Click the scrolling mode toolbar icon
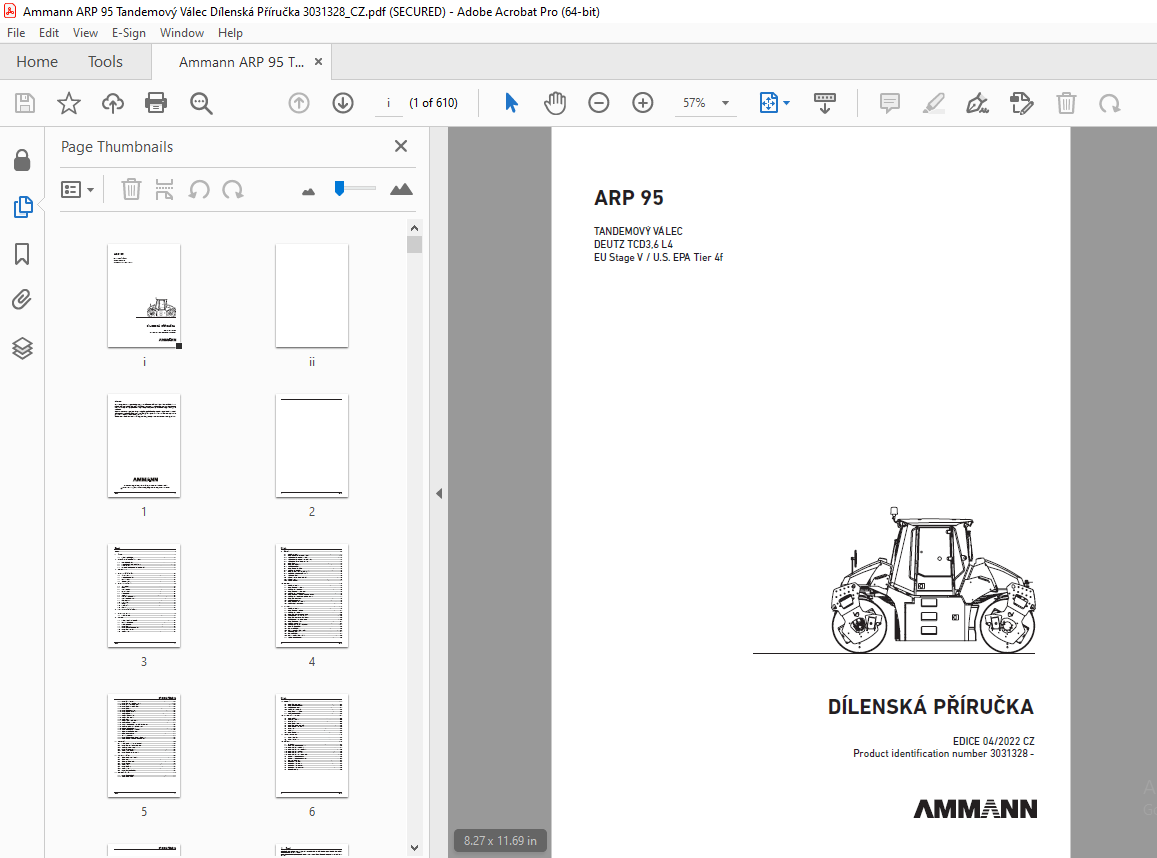 [x=824, y=103]
